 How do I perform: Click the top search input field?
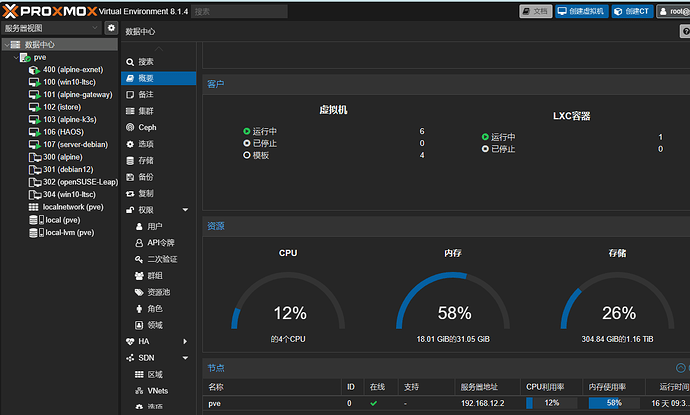(240, 11)
